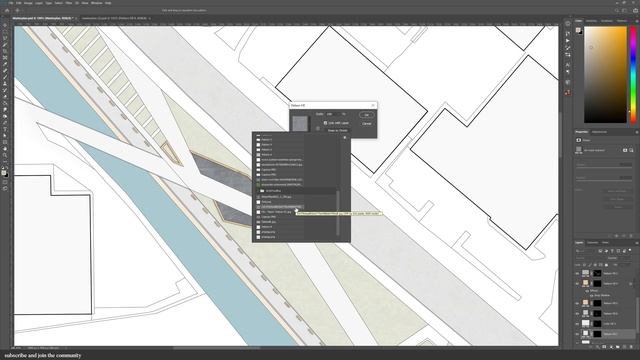The width and height of the screenshot is (640, 360).
Task: Select the Zoom tool
Action: click(5, 156)
